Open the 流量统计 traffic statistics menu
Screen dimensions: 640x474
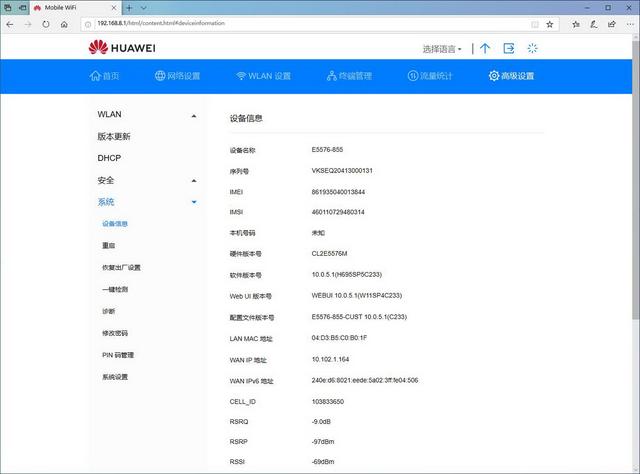click(x=430, y=76)
